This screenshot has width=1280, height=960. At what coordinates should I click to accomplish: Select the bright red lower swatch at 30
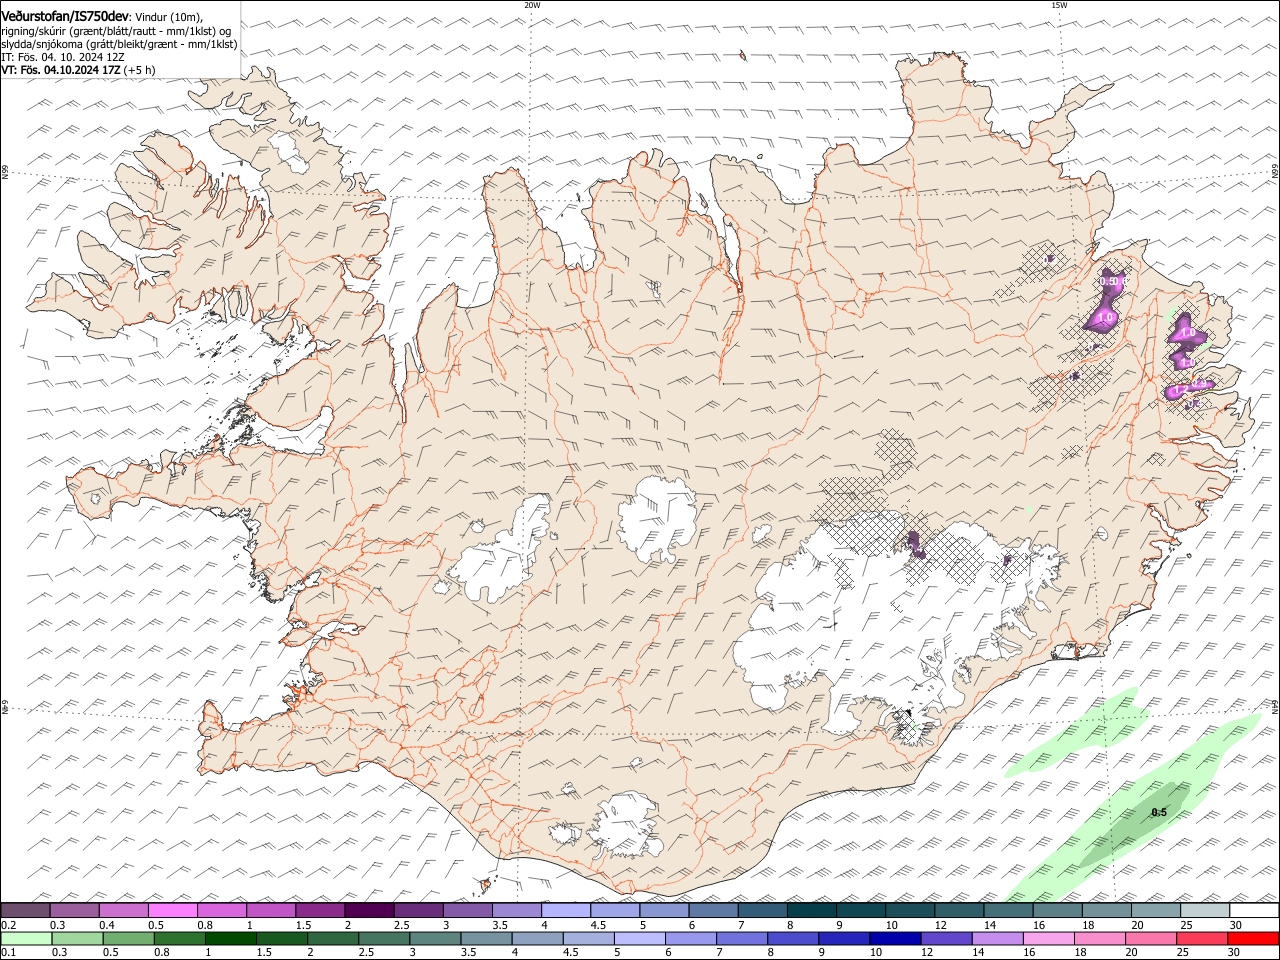click(1253, 939)
